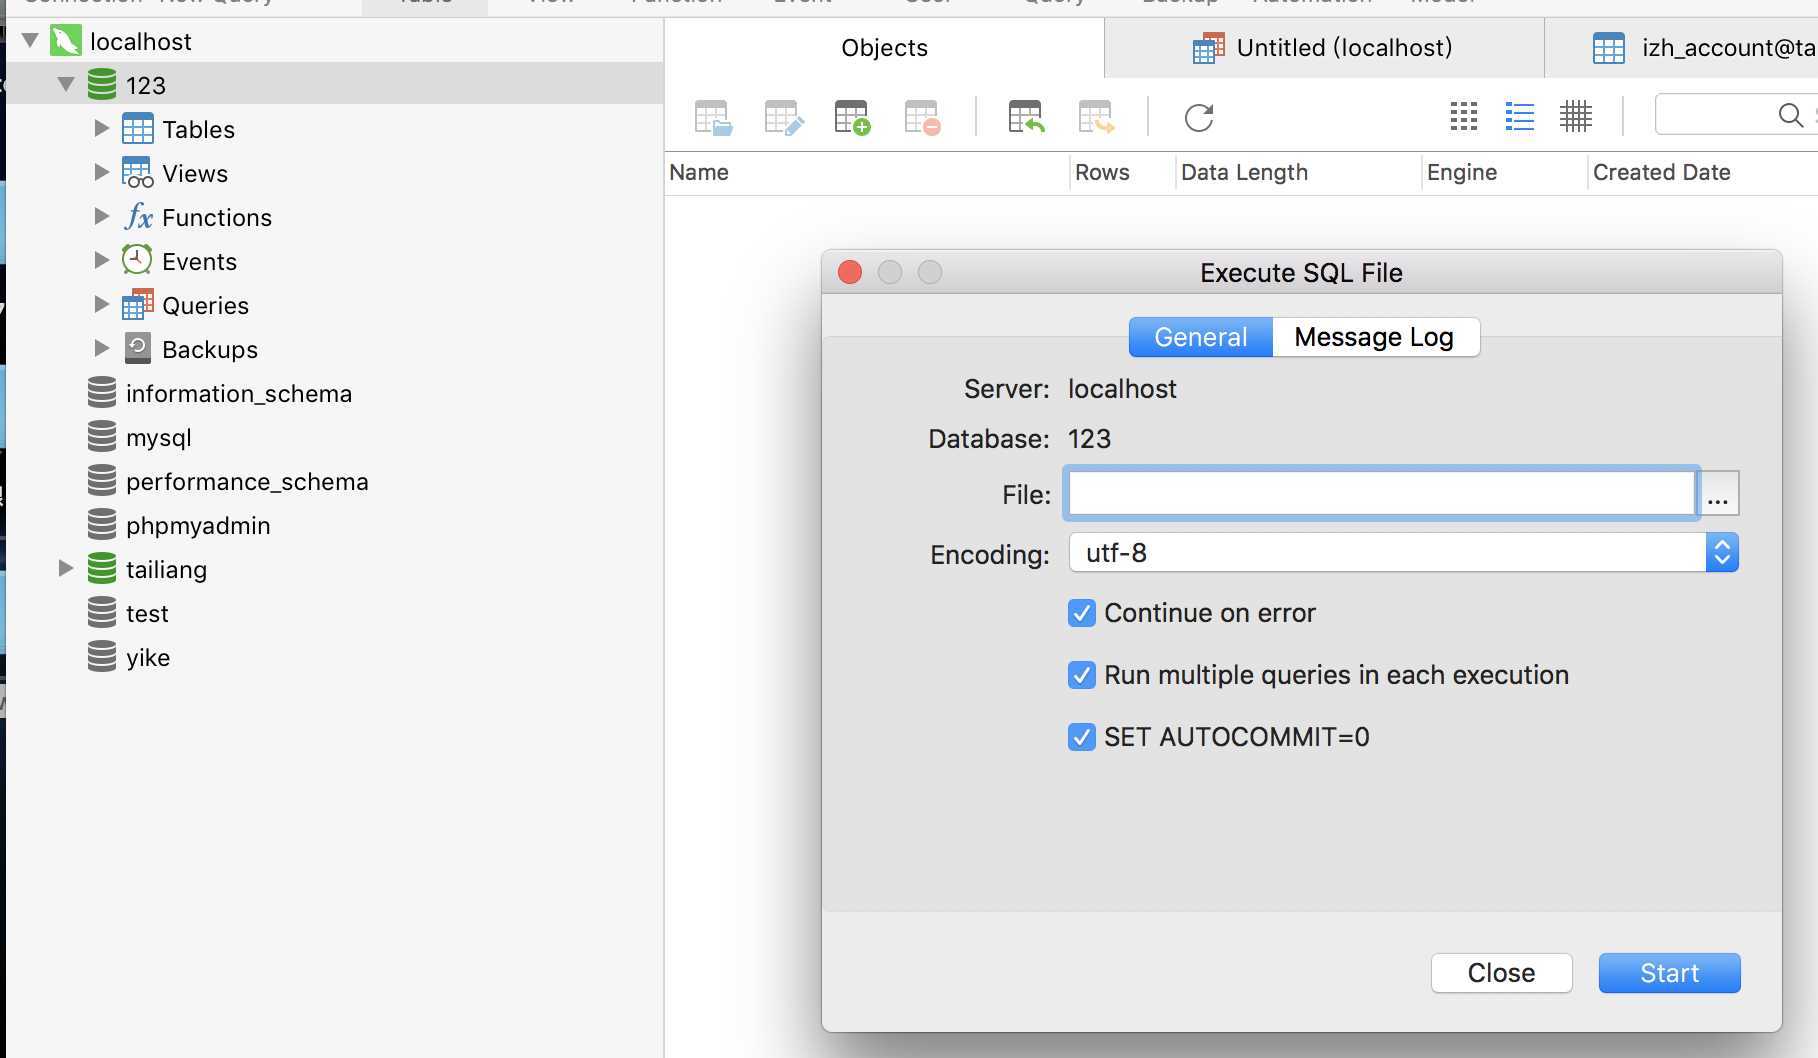
Task: Click the Export Wizard toolbar icon
Action: coord(1096,118)
